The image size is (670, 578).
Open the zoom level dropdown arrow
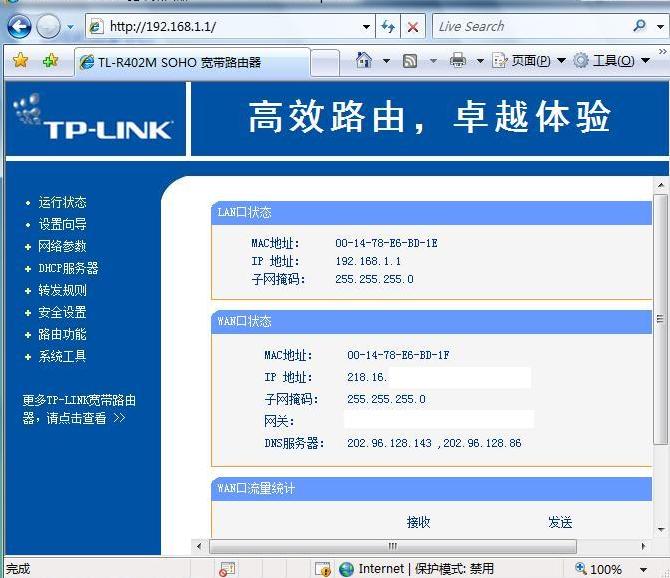click(644, 569)
